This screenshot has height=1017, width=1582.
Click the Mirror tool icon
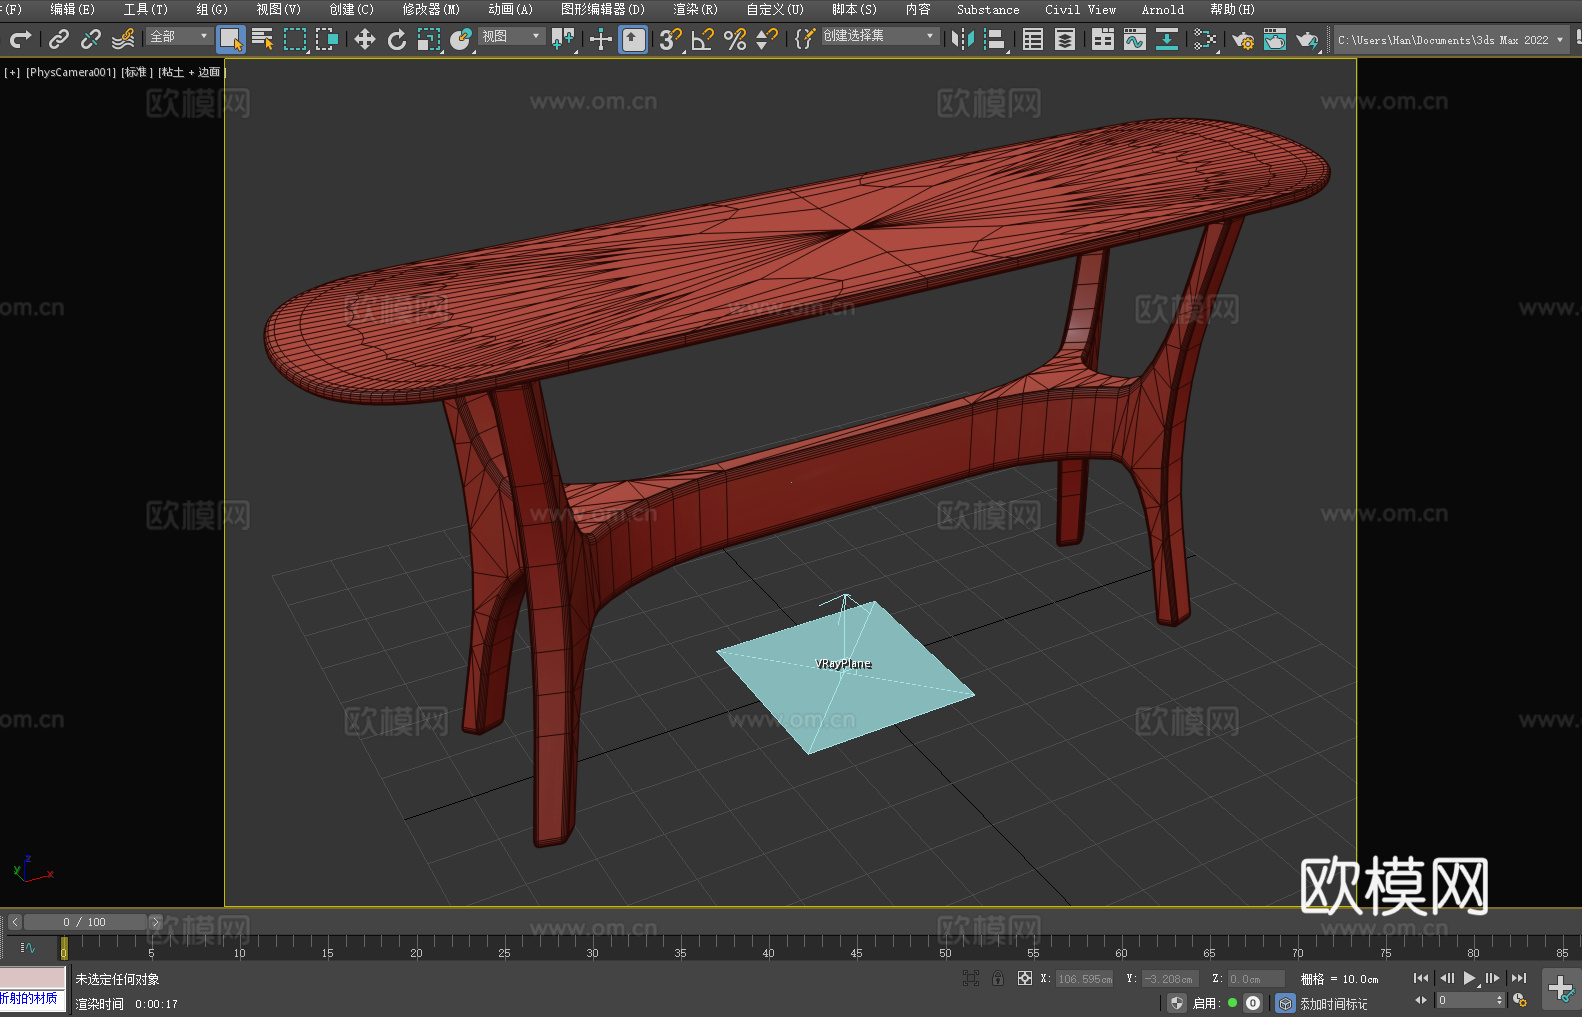pos(963,39)
